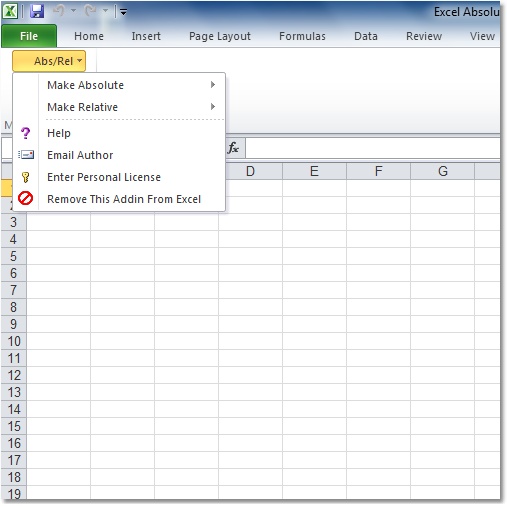Click the red prohibited Remove Addin icon

[x=25, y=198]
